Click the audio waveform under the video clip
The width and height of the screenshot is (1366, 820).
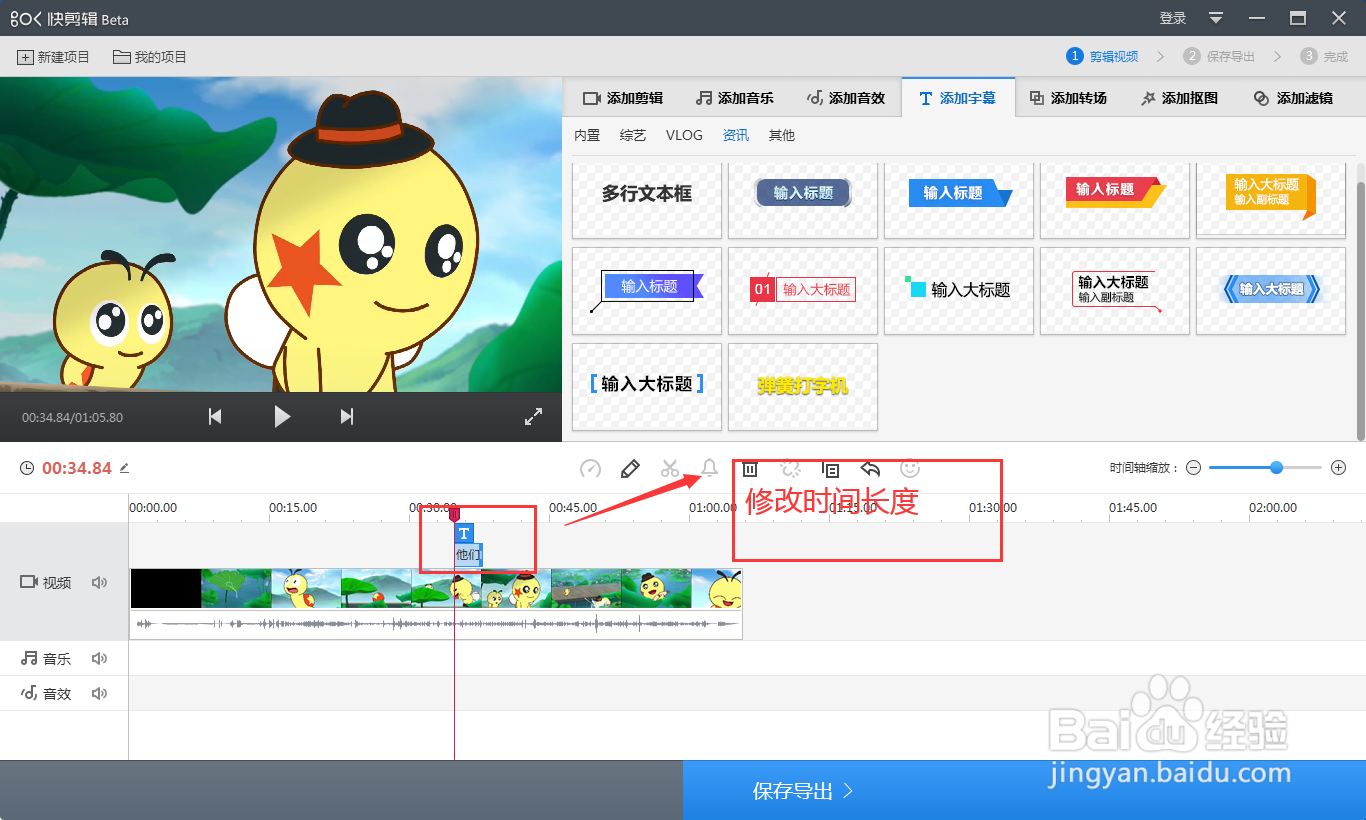pyautogui.click(x=436, y=624)
